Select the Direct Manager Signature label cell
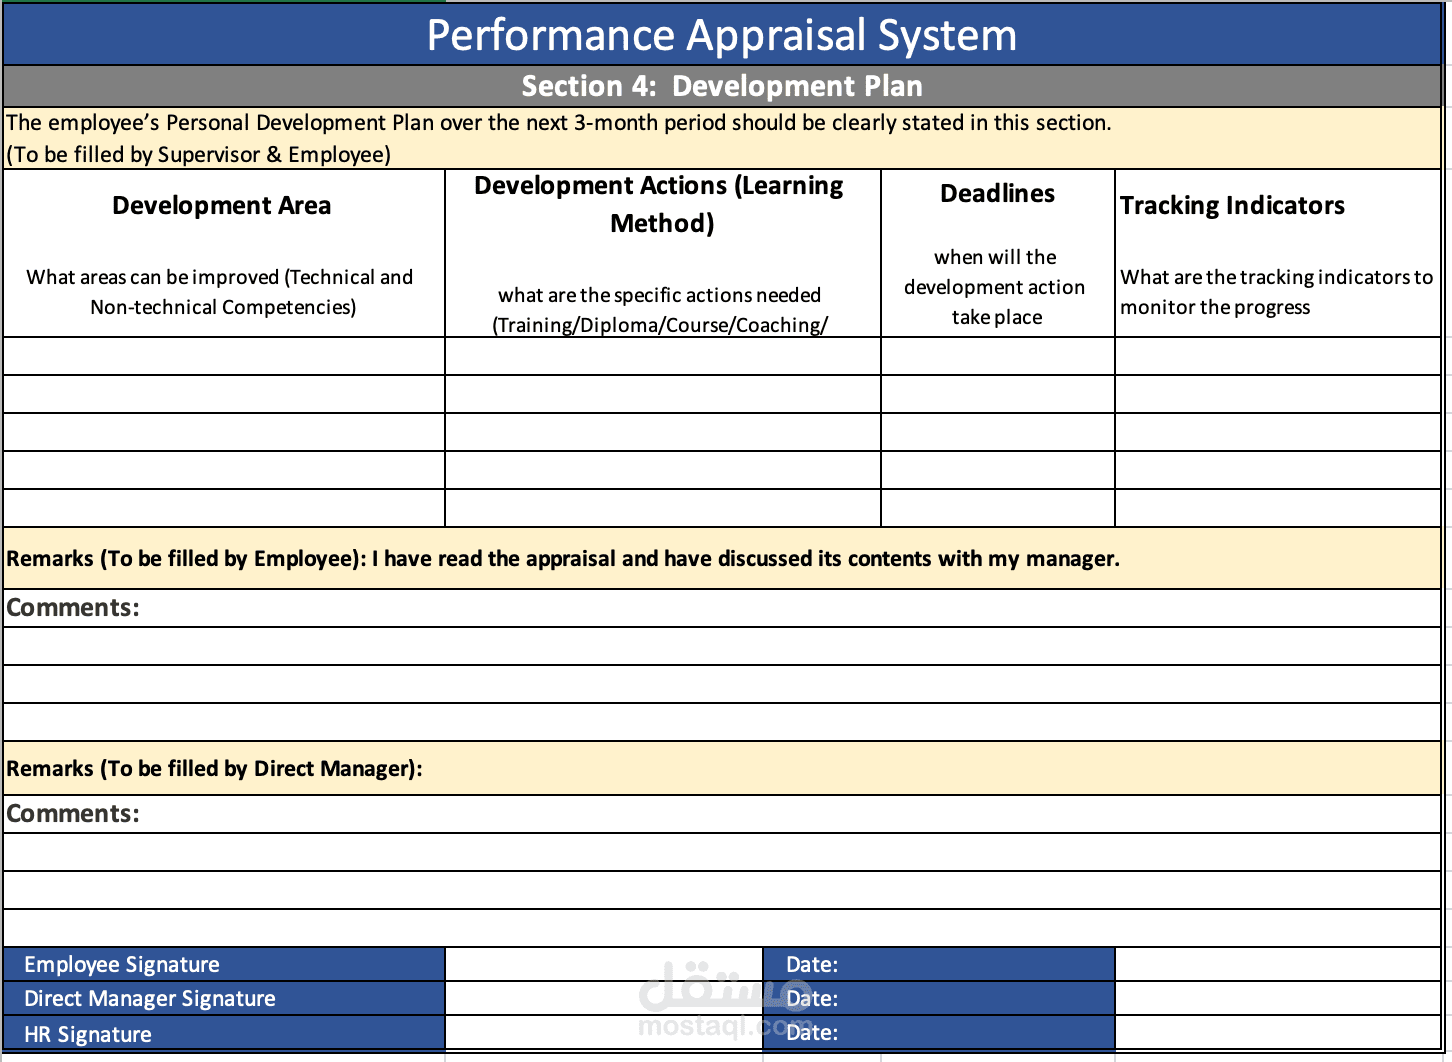The image size is (1452, 1062). (x=224, y=998)
